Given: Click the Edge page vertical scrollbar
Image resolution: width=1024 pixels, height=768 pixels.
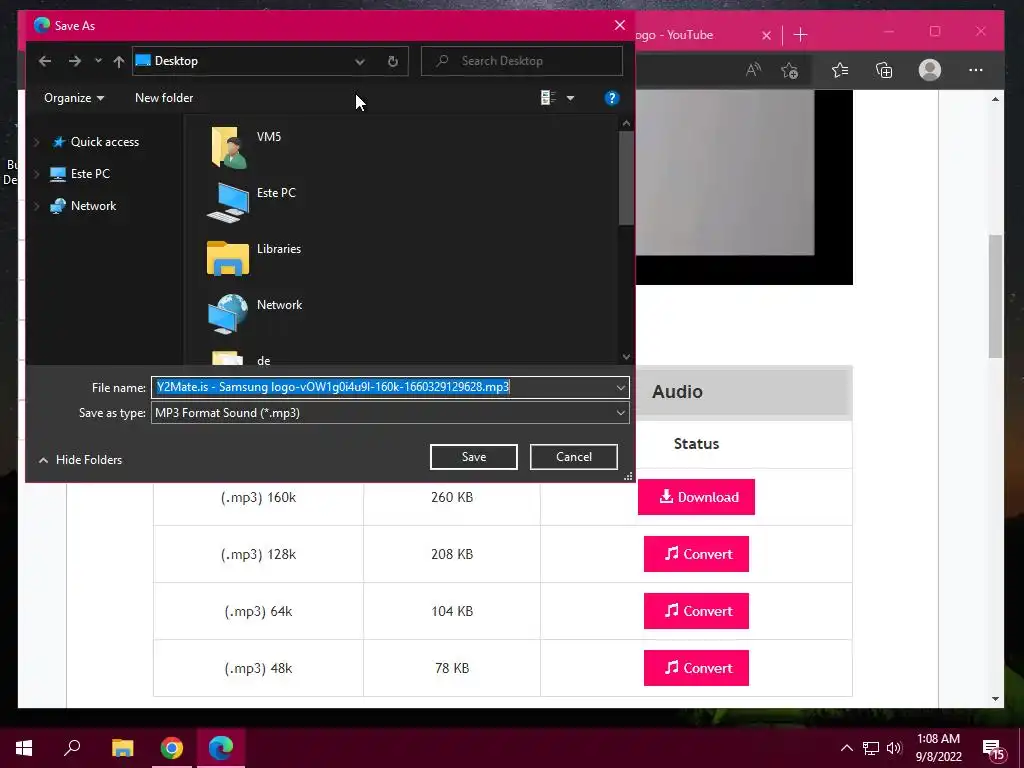Looking at the screenshot, I should [x=995, y=296].
